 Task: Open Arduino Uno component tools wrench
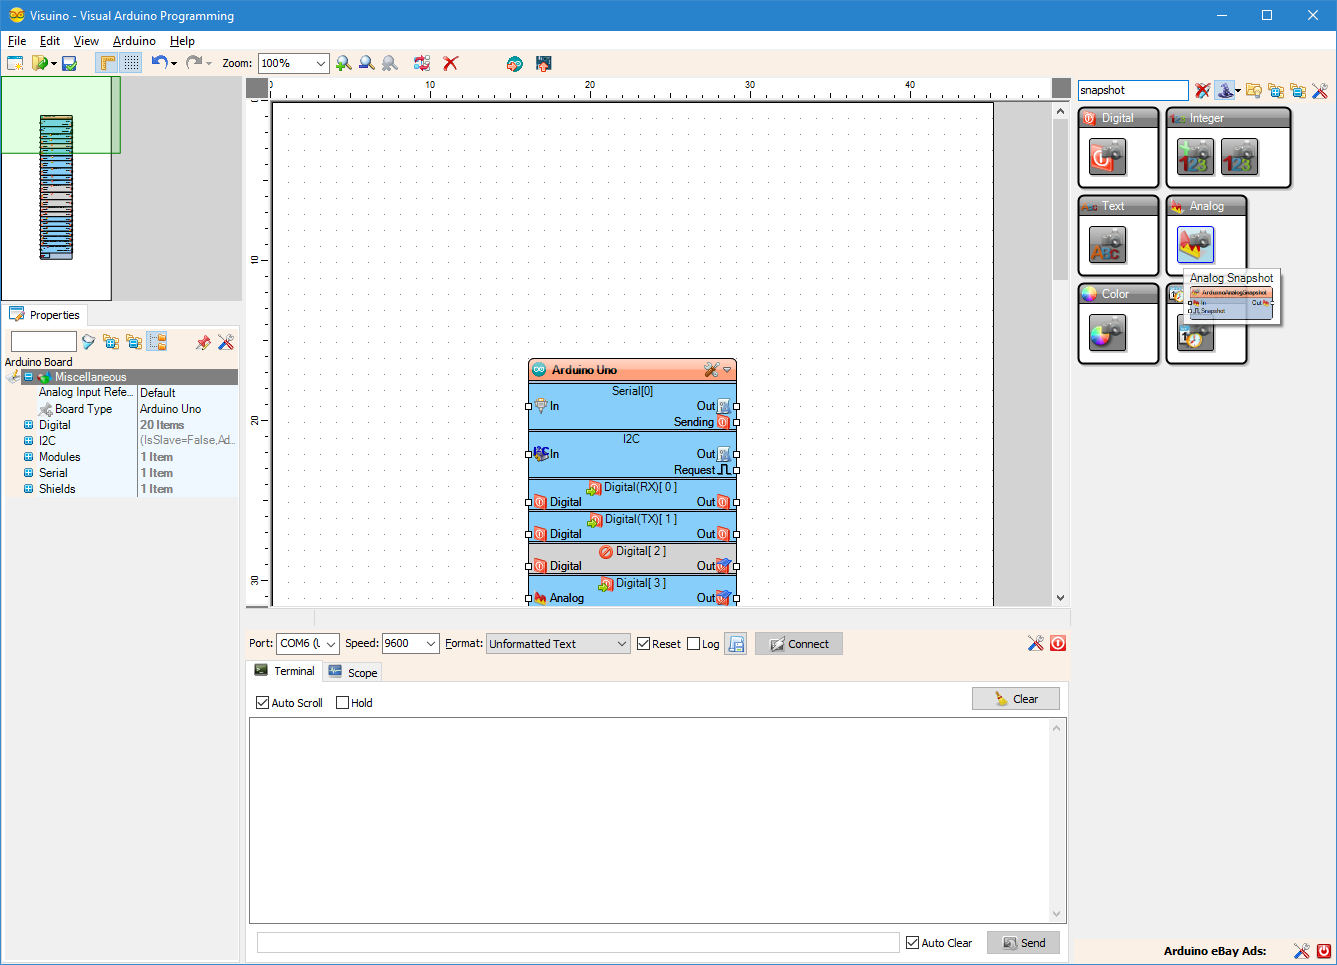pyautogui.click(x=711, y=370)
